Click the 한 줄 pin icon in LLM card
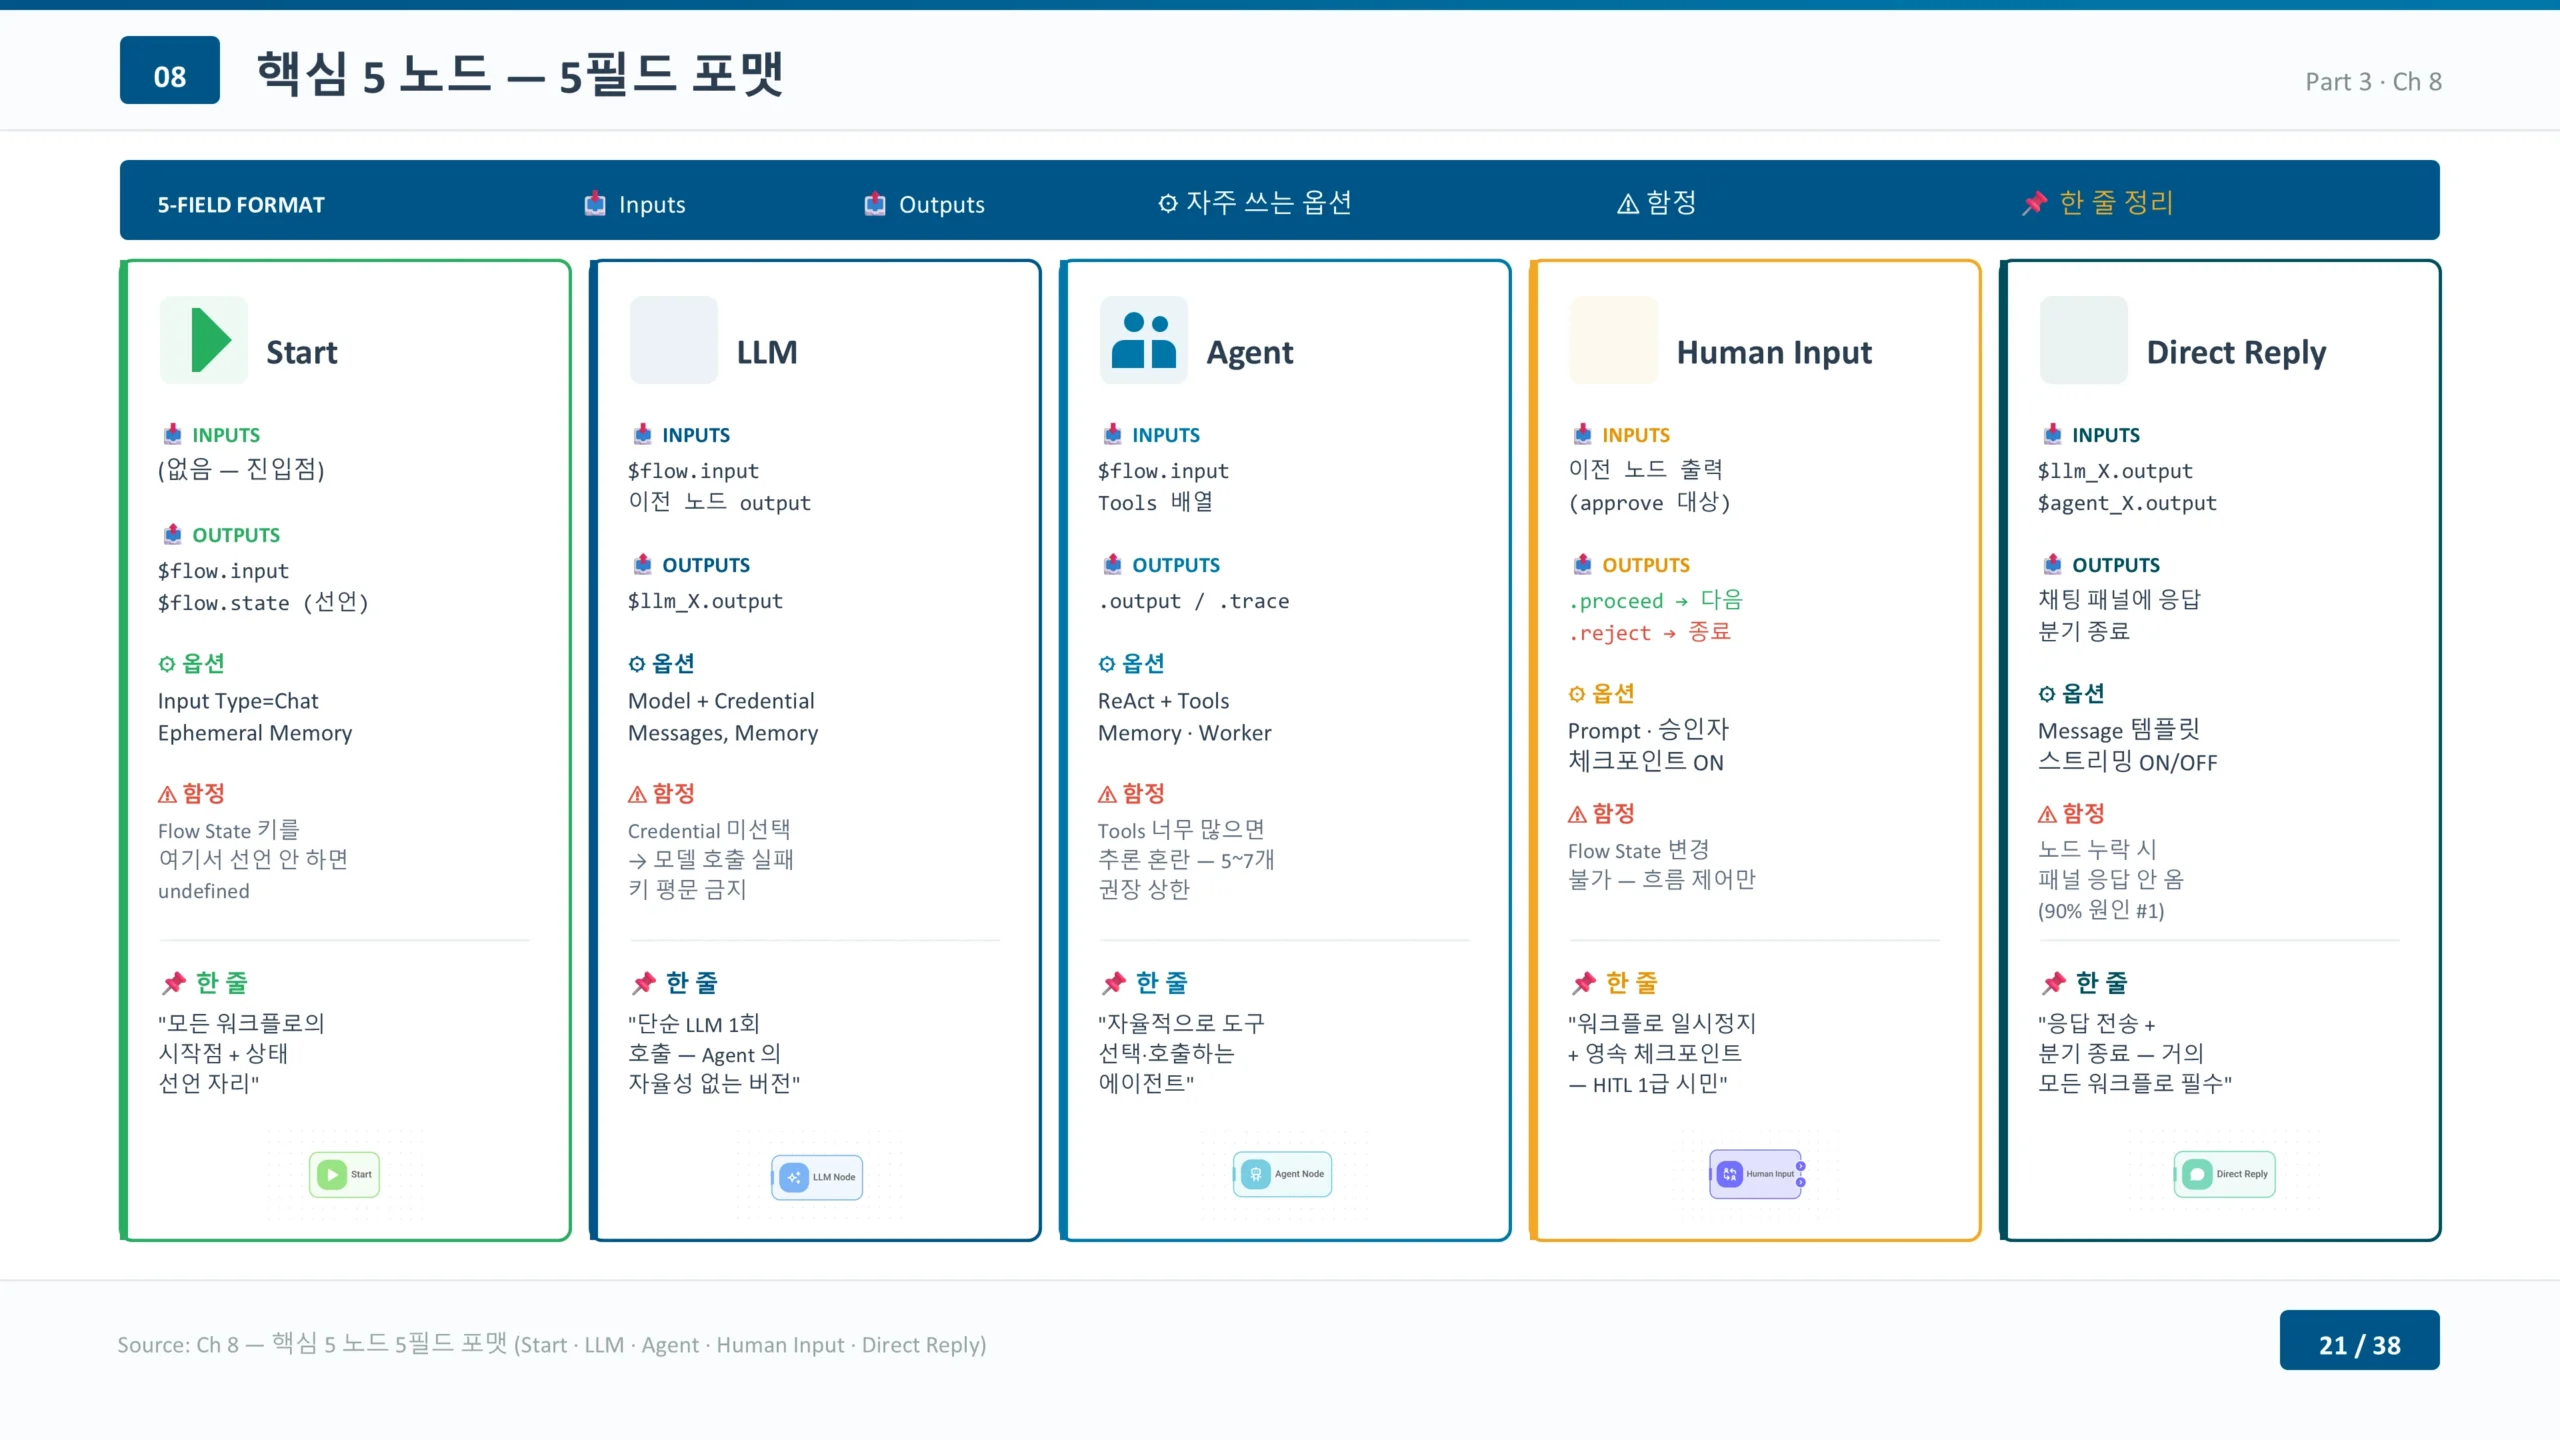The image size is (2560, 1440). point(644,983)
